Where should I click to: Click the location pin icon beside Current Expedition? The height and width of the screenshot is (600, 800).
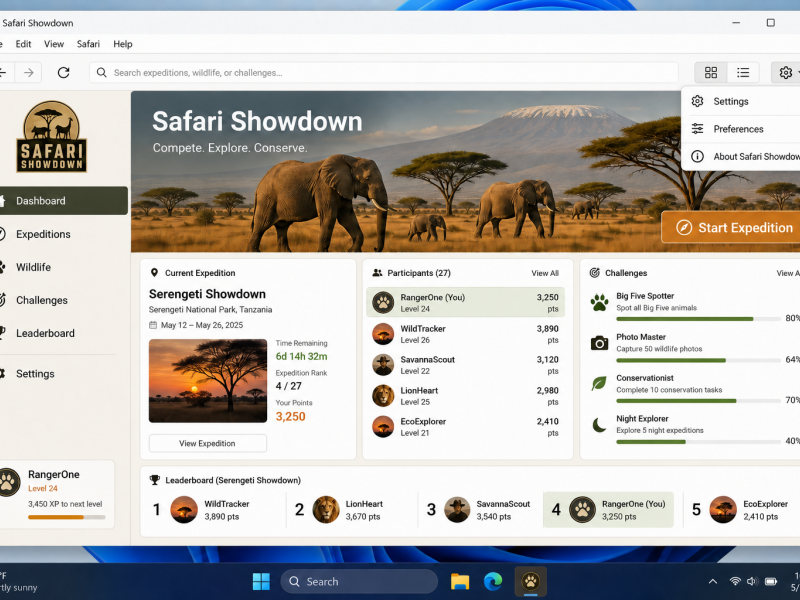click(154, 273)
